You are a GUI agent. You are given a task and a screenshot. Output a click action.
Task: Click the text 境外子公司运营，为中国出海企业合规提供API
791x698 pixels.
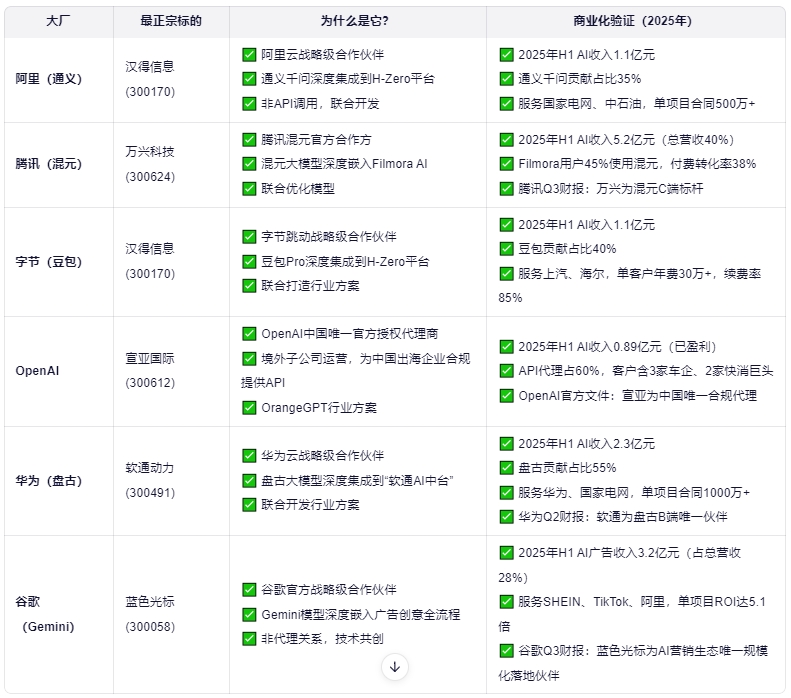click(x=356, y=371)
